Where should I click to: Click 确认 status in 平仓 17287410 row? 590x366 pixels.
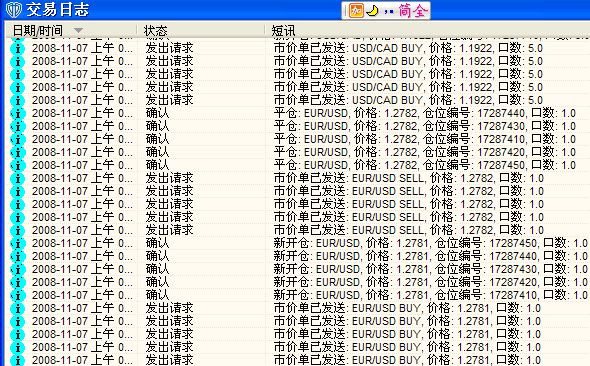157,139
